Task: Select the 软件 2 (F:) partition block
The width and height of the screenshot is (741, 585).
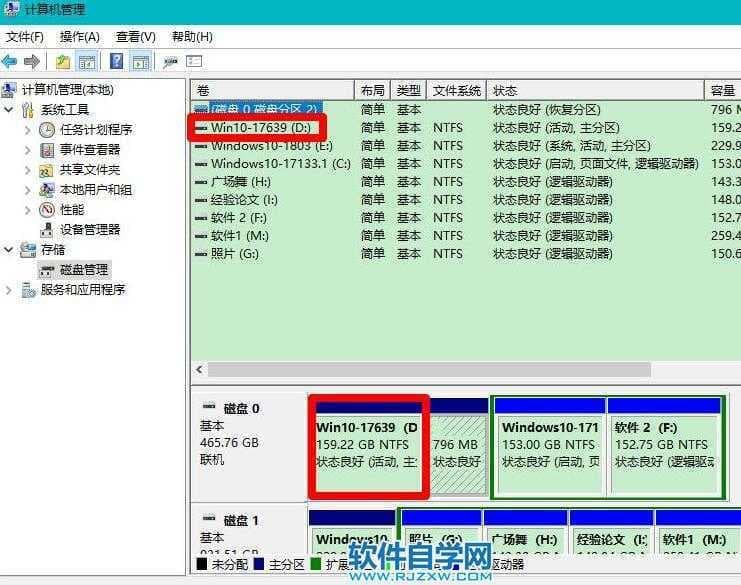Action: (x=664, y=444)
